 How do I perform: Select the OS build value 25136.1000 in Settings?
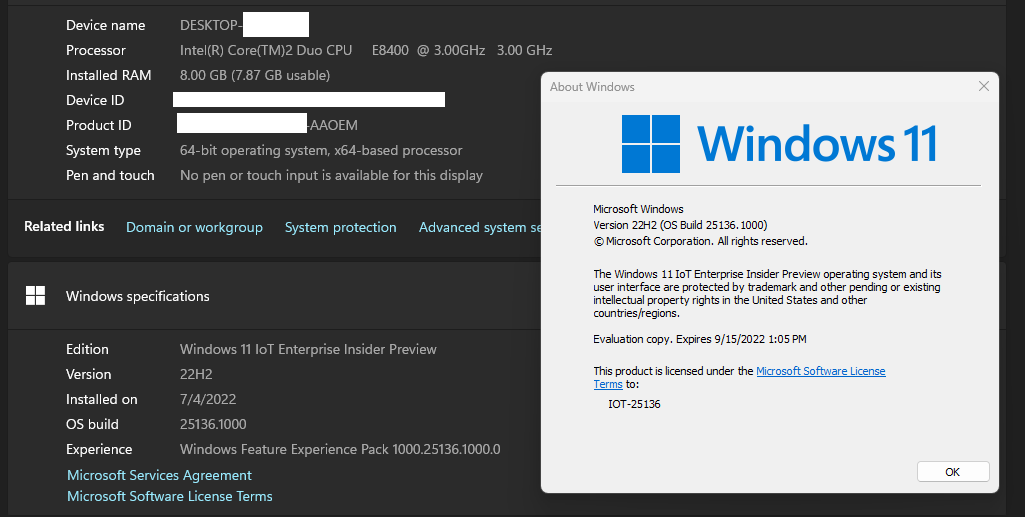[x=213, y=424]
